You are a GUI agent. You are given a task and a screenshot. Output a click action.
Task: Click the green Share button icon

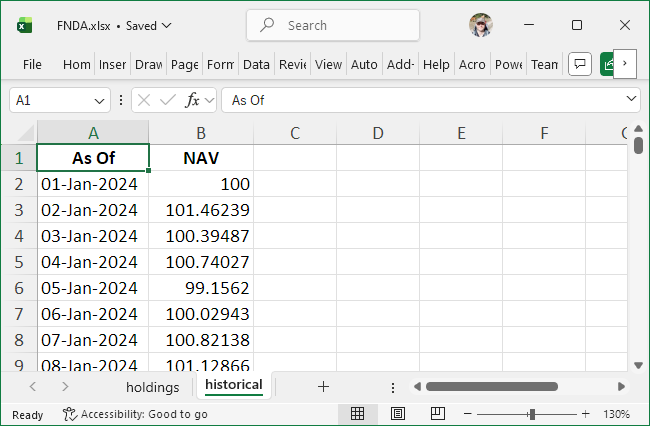[x=607, y=64]
